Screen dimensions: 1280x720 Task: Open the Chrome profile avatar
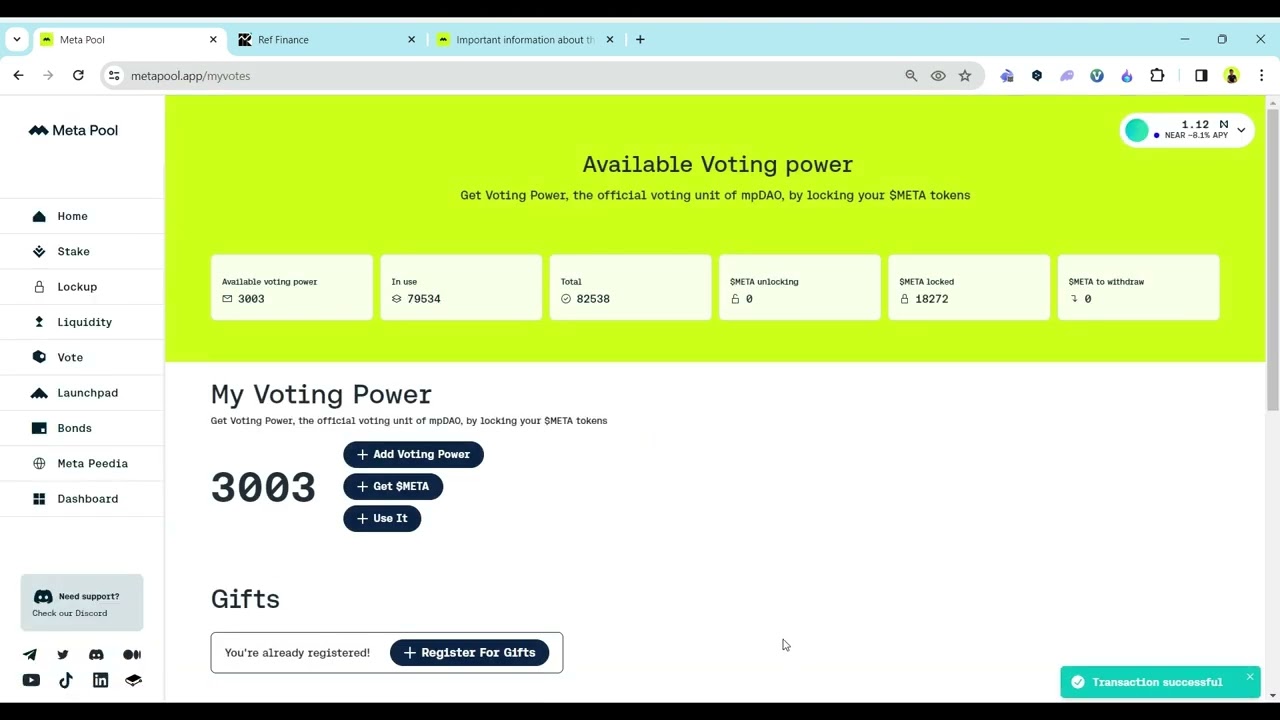point(1231,76)
